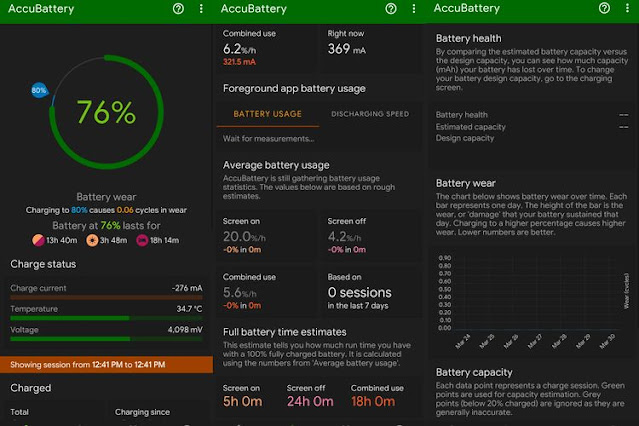Open overflow menu on the 76% charging screen
This screenshot has height=426, width=639.
click(x=201, y=9)
